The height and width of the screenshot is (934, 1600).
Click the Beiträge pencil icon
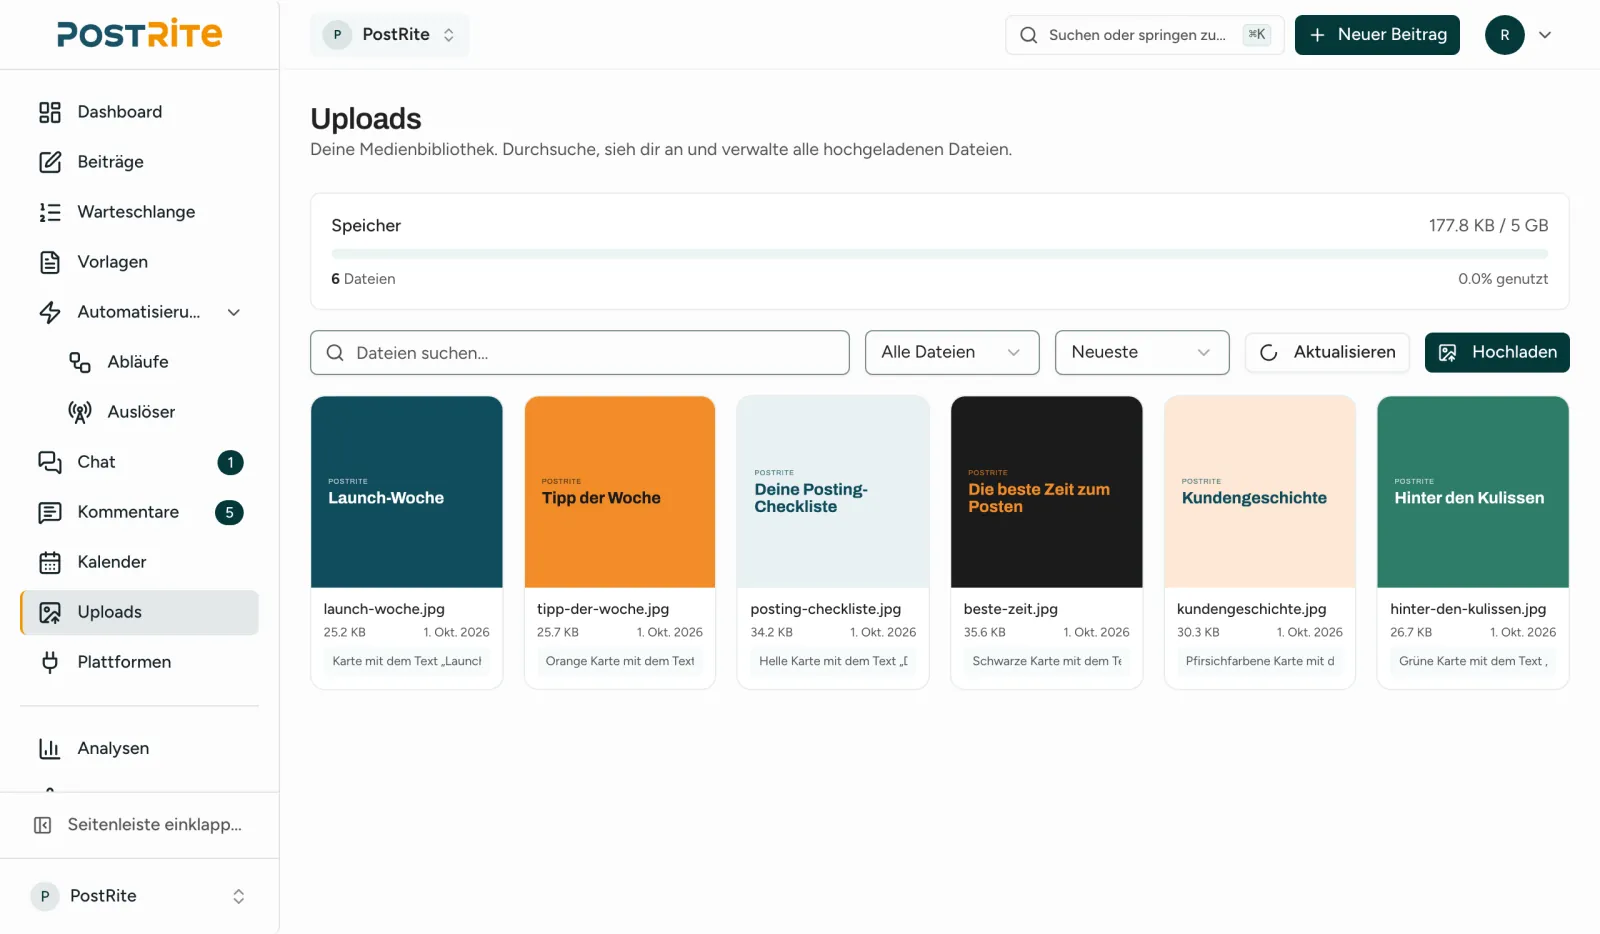[50, 162]
